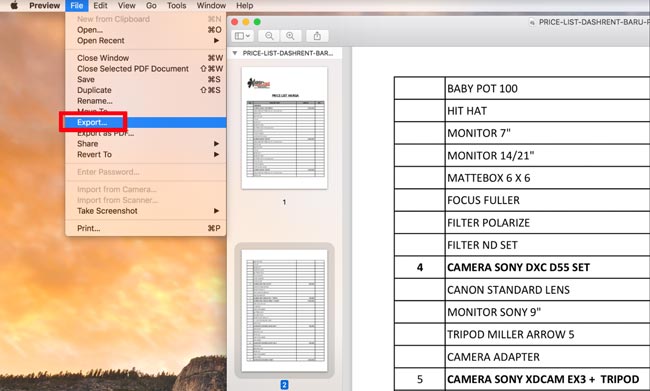The image size is (650, 391).
Task: Select page 2 thumbnail in sidebar
Action: click(284, 311)
